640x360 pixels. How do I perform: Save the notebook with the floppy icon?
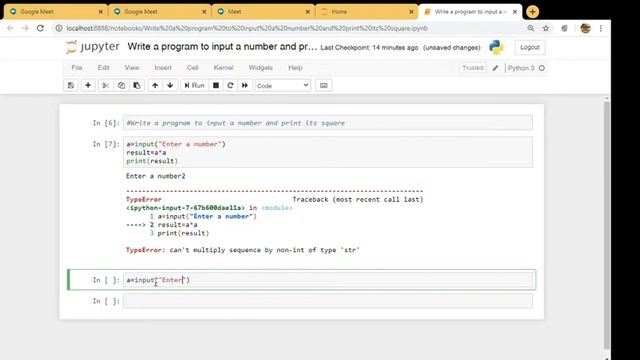[x=71, y=85]
